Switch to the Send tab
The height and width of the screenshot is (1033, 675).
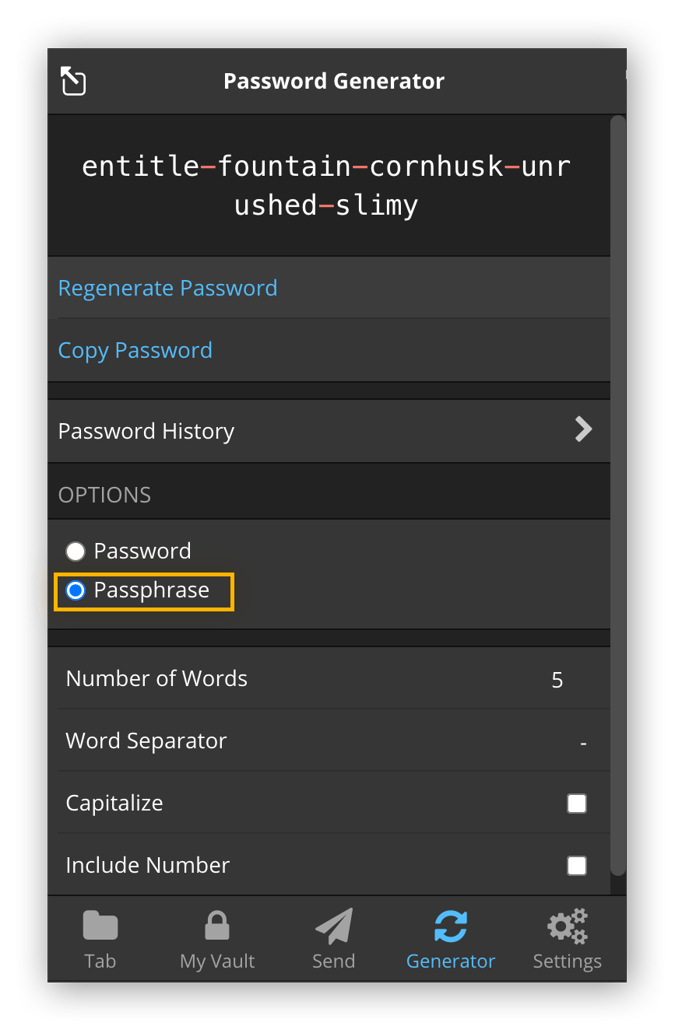click(x=333, y=940)
